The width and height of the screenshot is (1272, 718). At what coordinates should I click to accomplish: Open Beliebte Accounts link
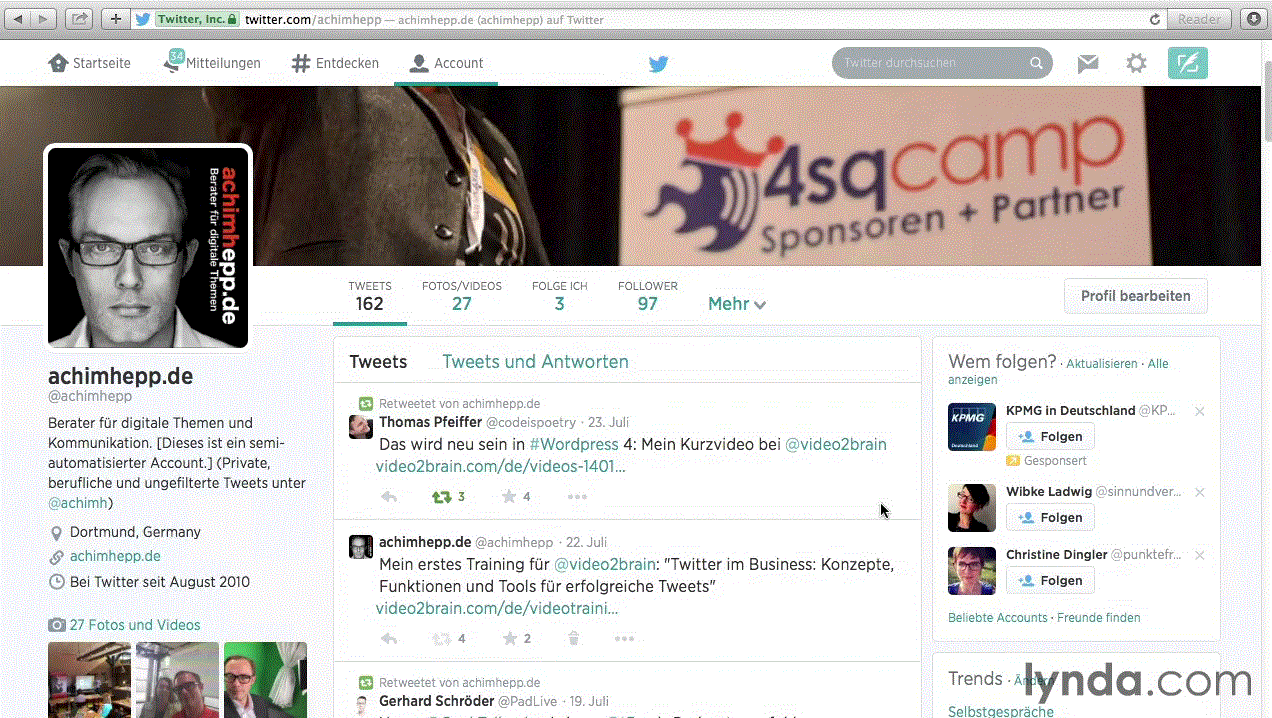point(998,618)
